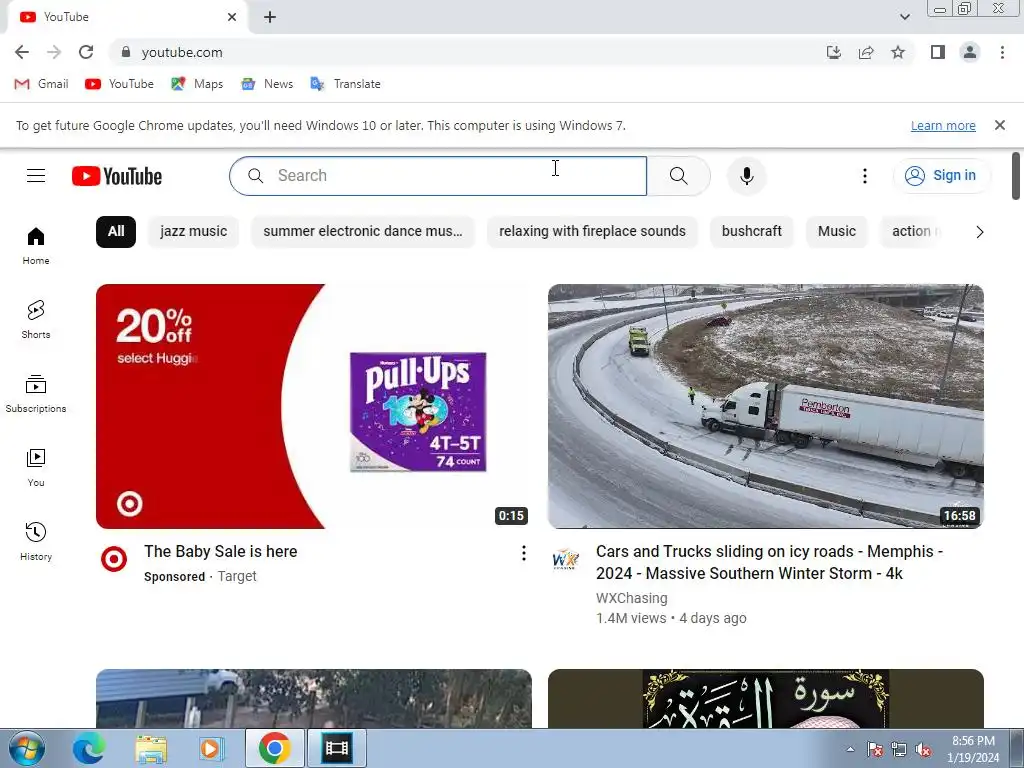Open News bookmark
This screenshot has height=768, width=1024.
(x=267, y=84)
